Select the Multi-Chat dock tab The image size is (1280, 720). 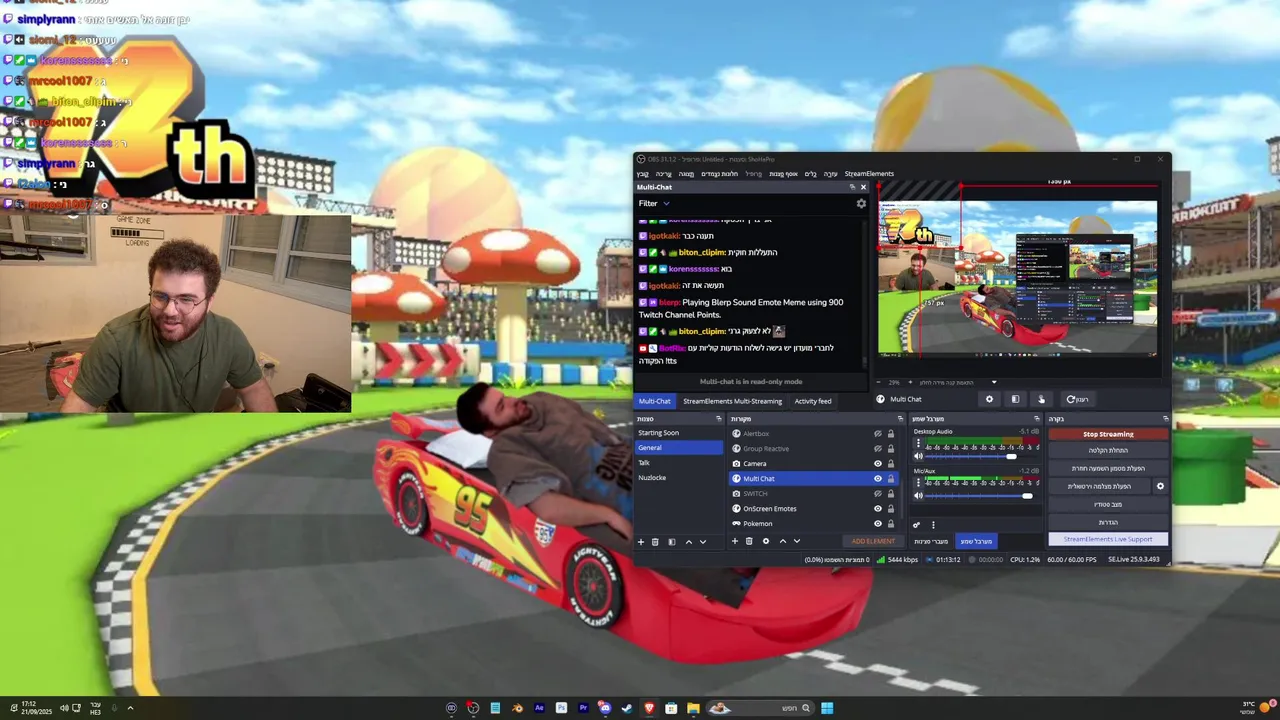pos(654,401)
